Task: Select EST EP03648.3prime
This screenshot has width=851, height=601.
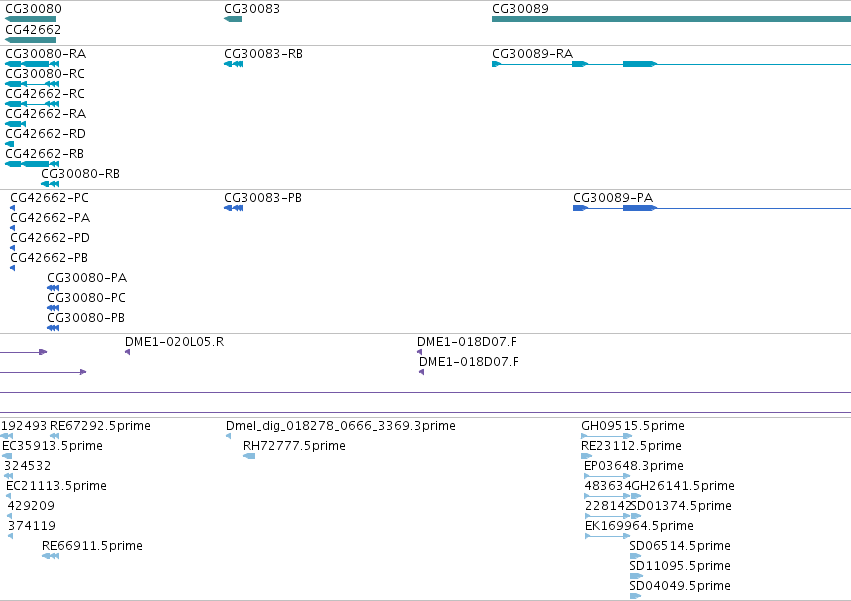Action: click(x=633, y=466)
